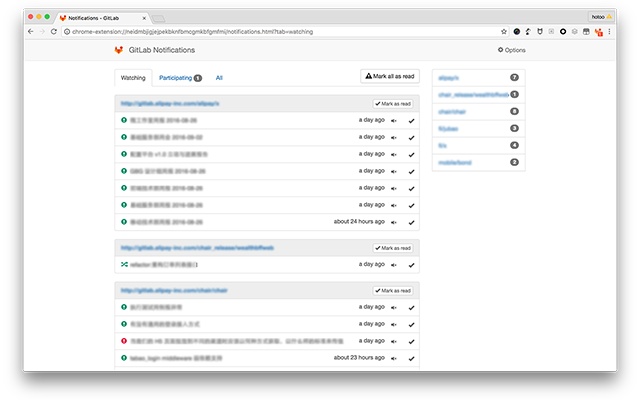Mute the about 24 hours ago notification
This screenshot has width=640, height=400.
(393, 222)
